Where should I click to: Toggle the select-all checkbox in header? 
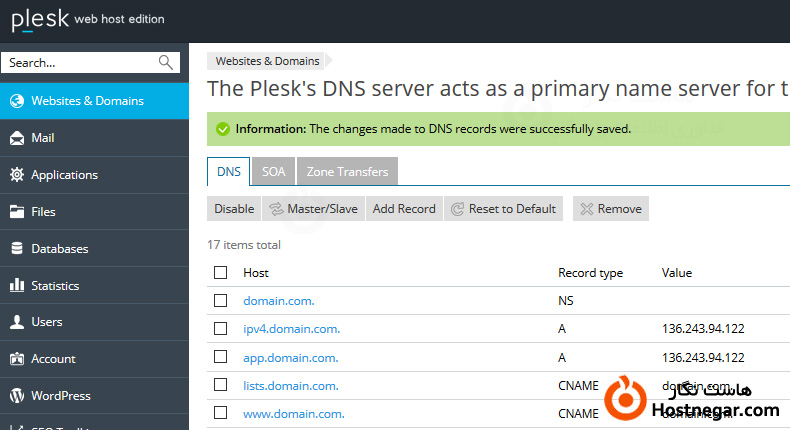coord(221,272)
